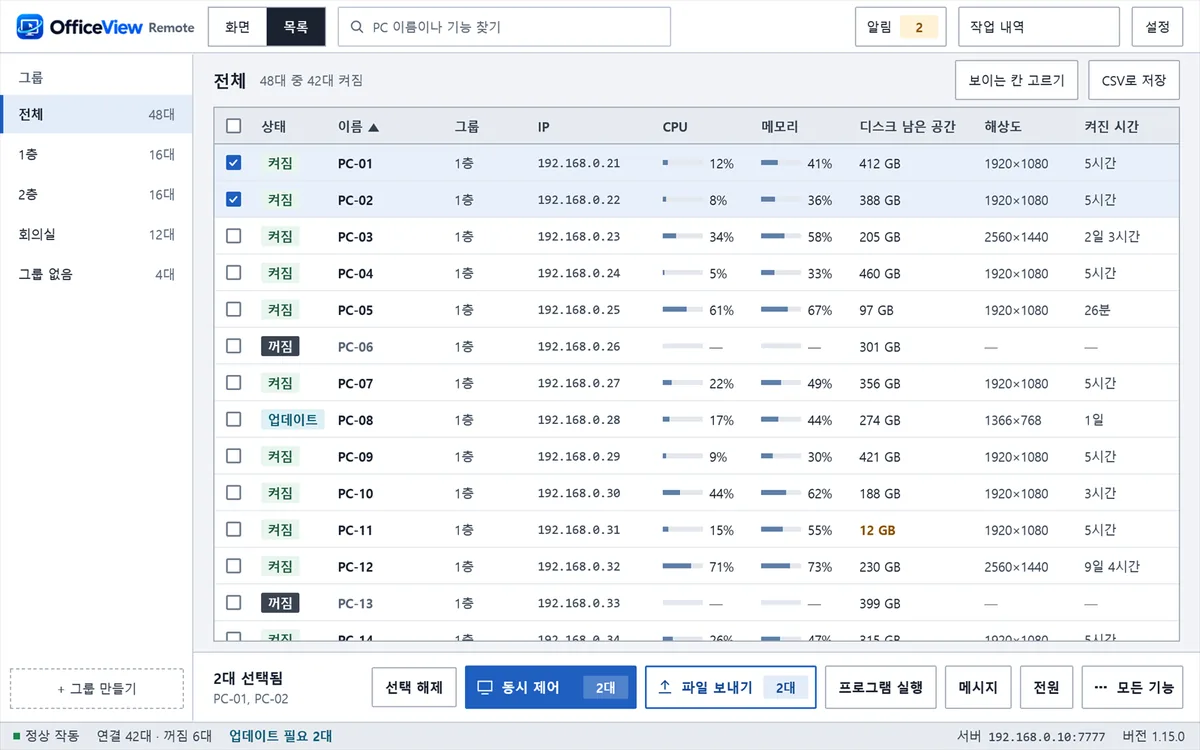
Task: Switch to the 목록 view tab
Action: click(x=296, y=27)
